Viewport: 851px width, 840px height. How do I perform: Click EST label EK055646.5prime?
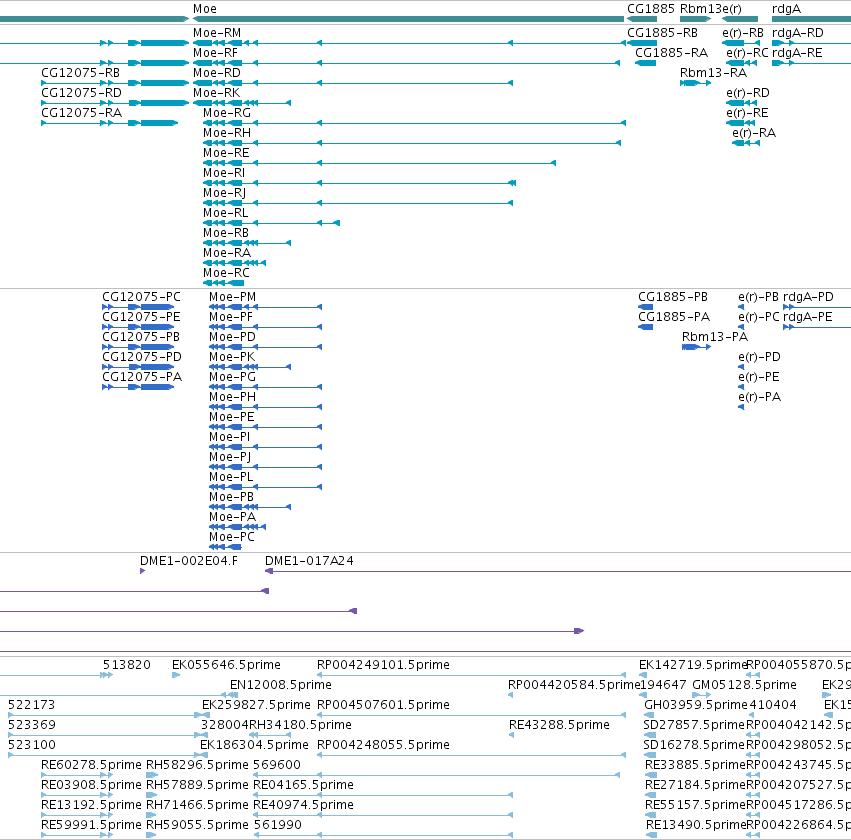pos(226,665)
